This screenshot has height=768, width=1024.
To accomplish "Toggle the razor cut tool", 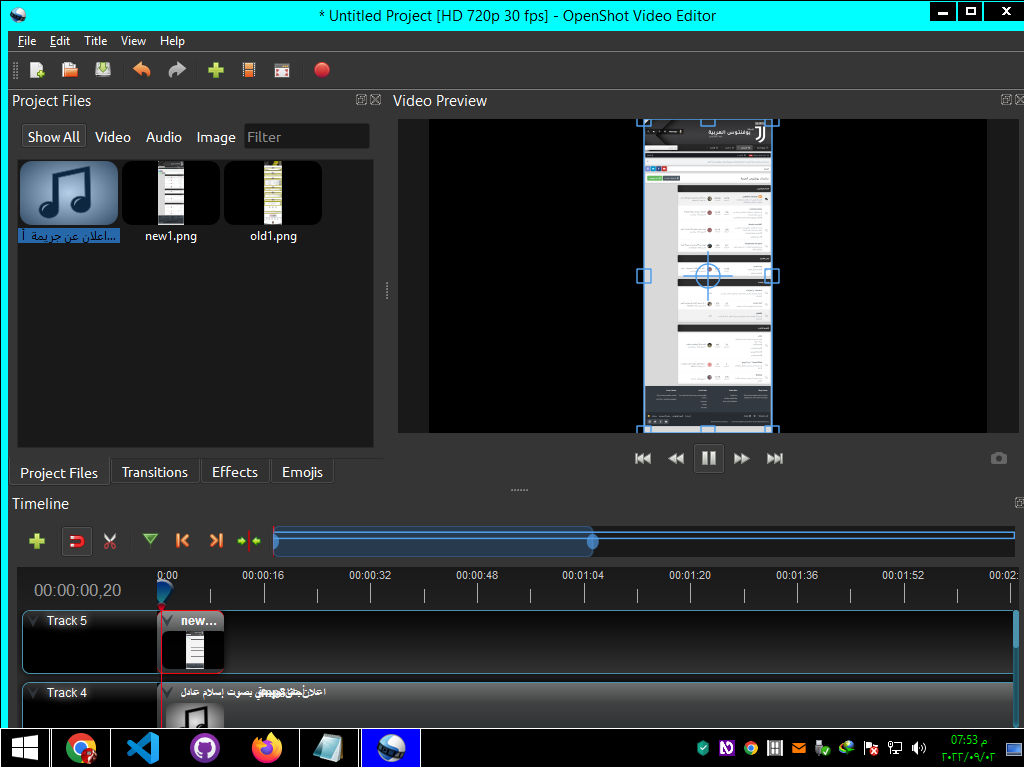I will tap(110, 541).
